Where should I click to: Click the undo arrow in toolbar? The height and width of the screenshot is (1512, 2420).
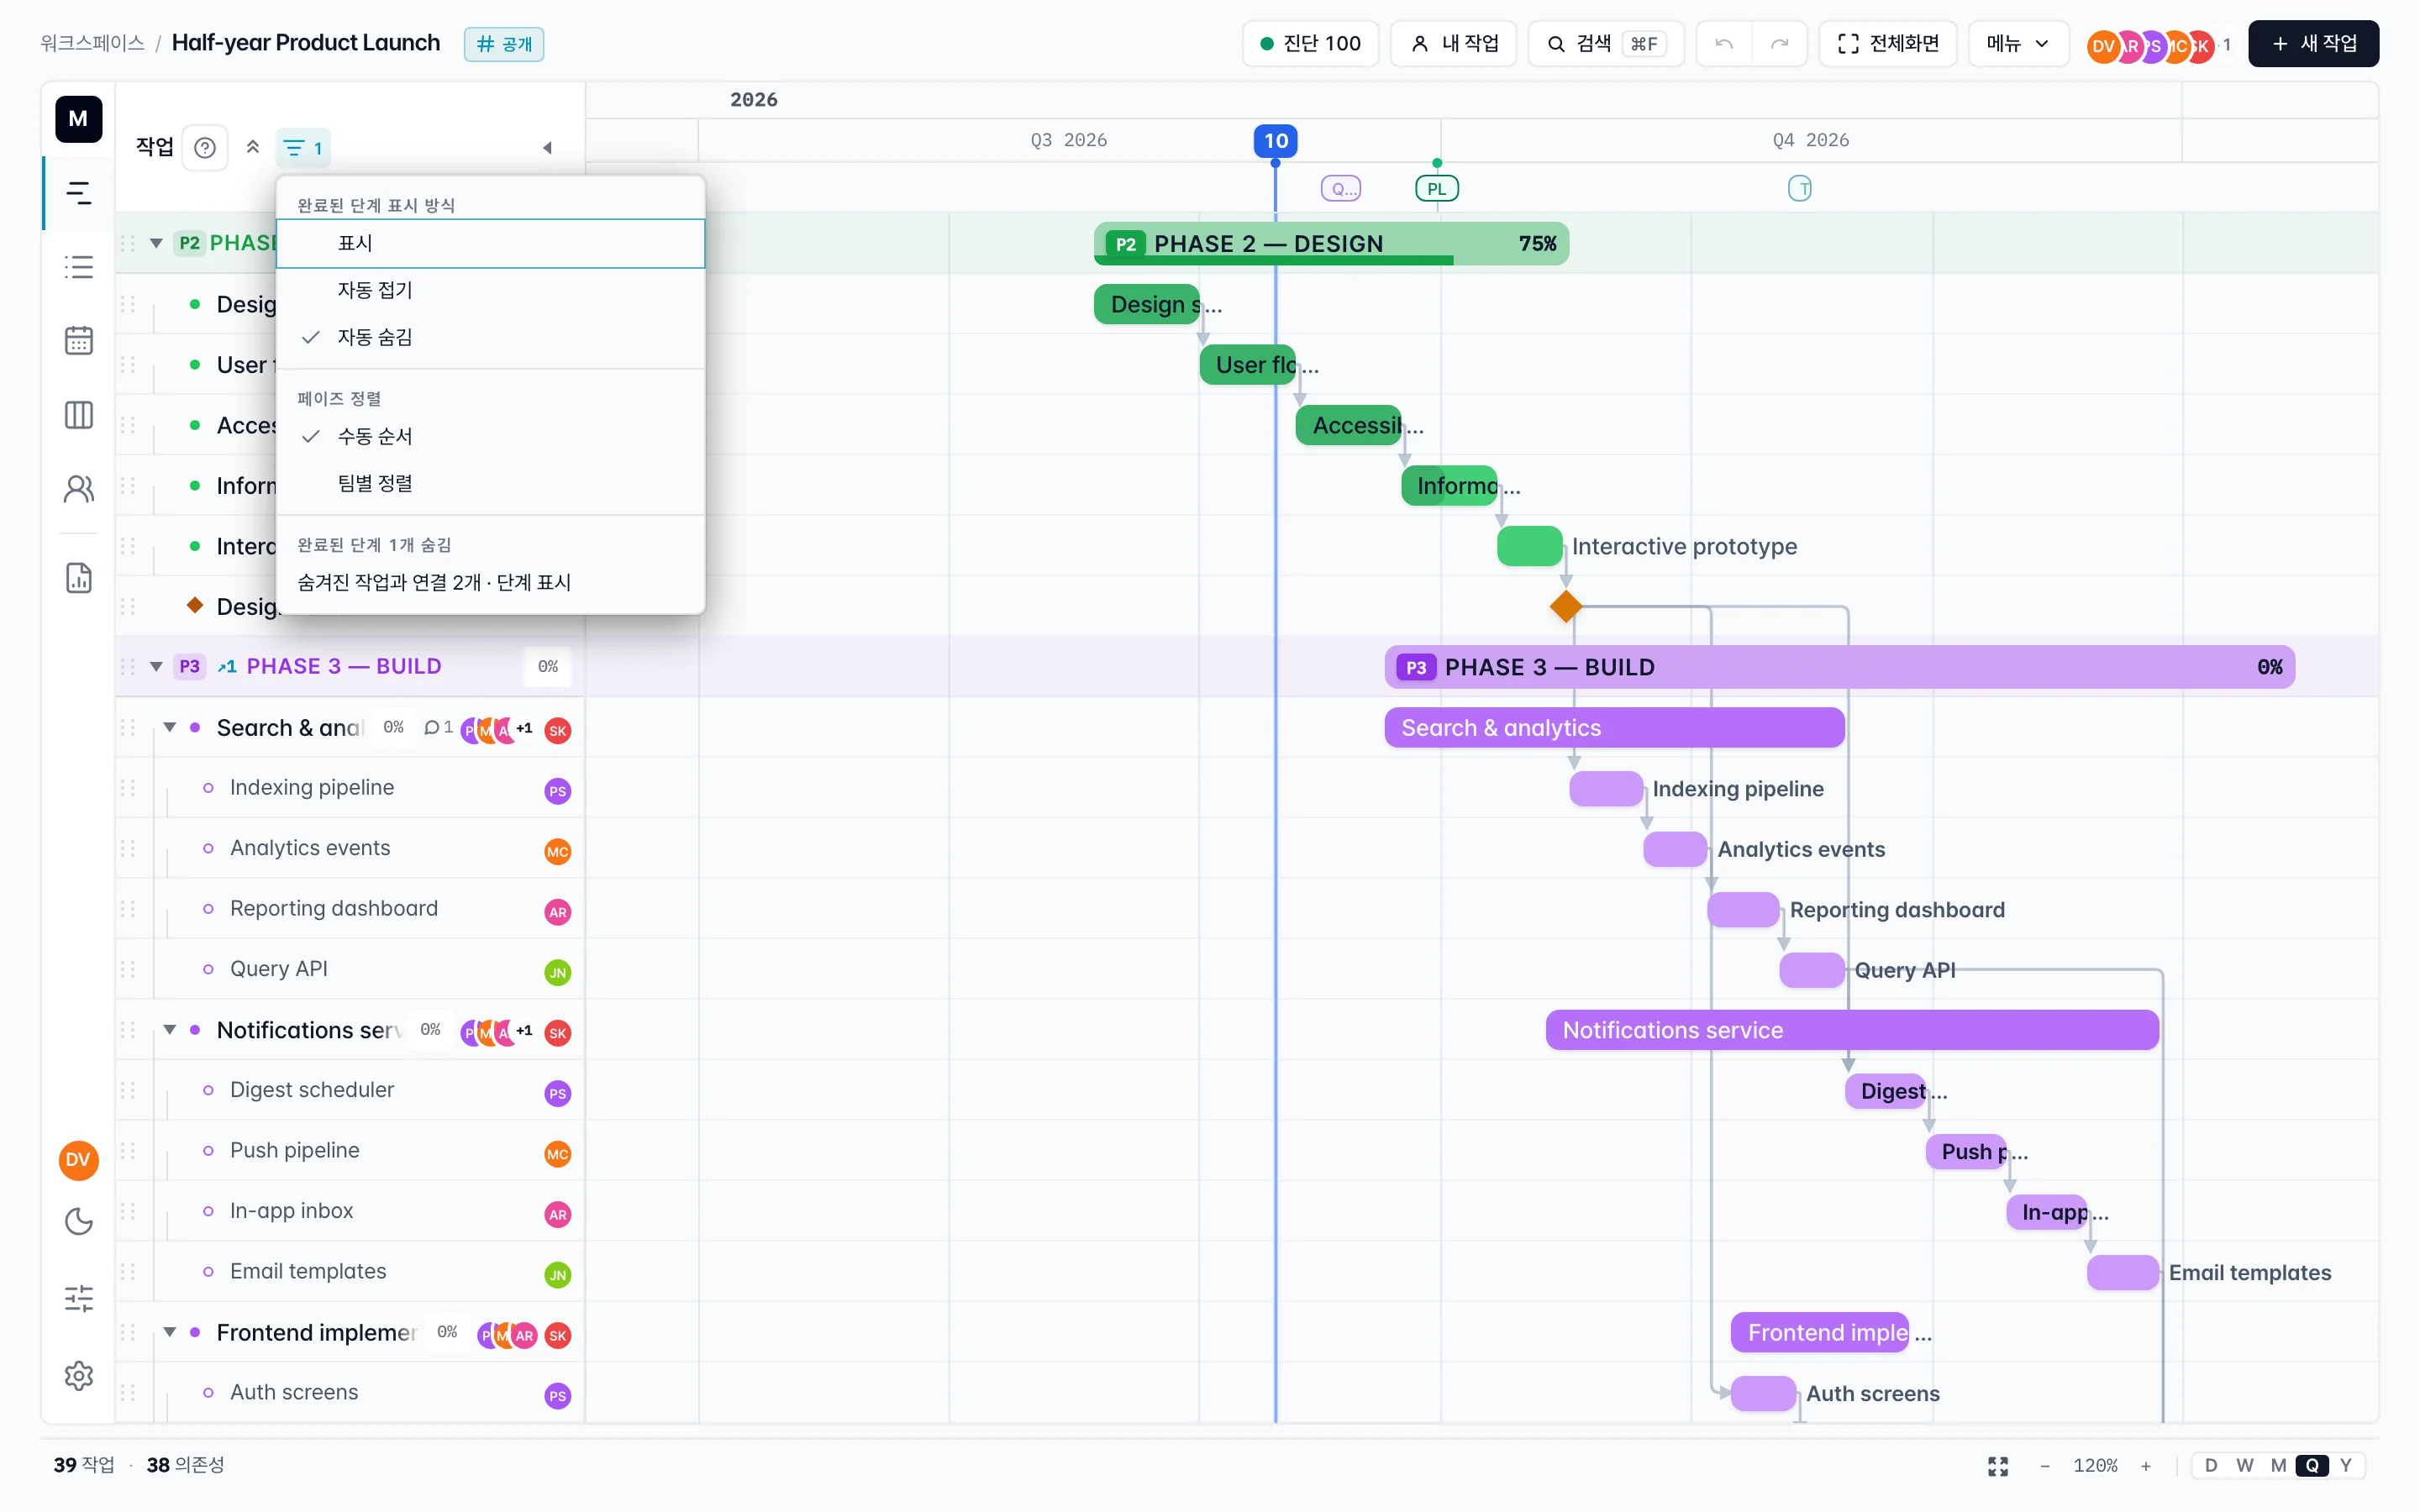1724,44
